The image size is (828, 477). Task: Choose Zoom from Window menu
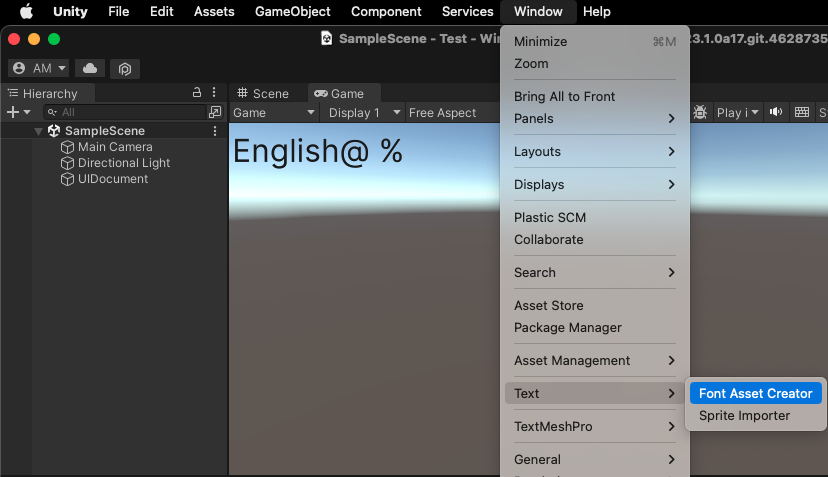click(595, 63)
